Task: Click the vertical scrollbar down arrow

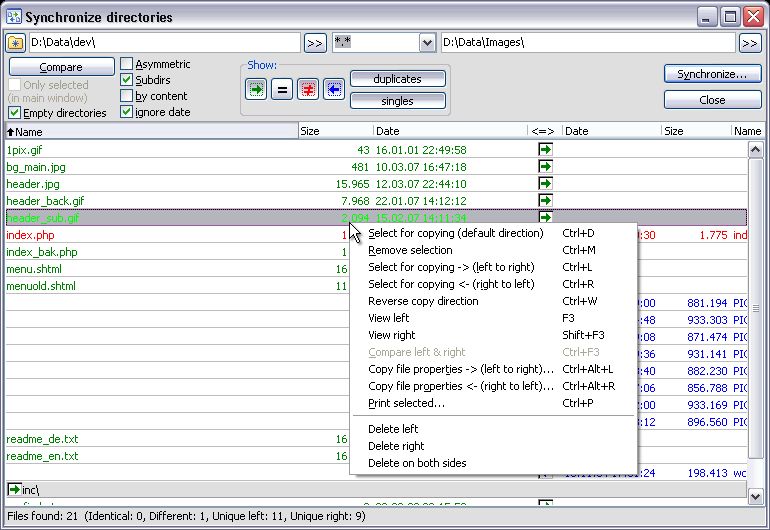Action: pos(757,496)
